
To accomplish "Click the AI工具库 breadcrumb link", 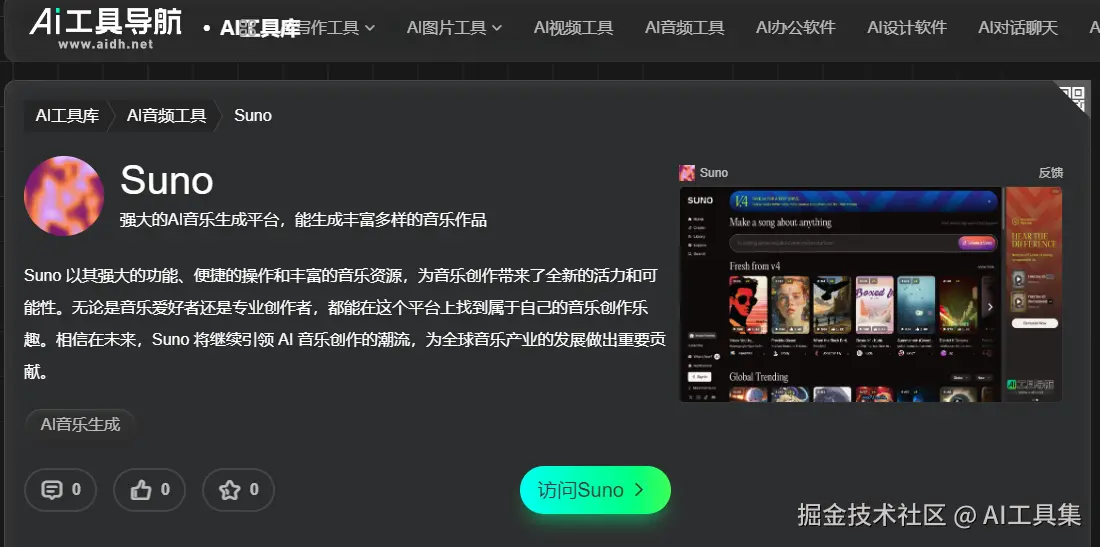I will click(67, 116).
